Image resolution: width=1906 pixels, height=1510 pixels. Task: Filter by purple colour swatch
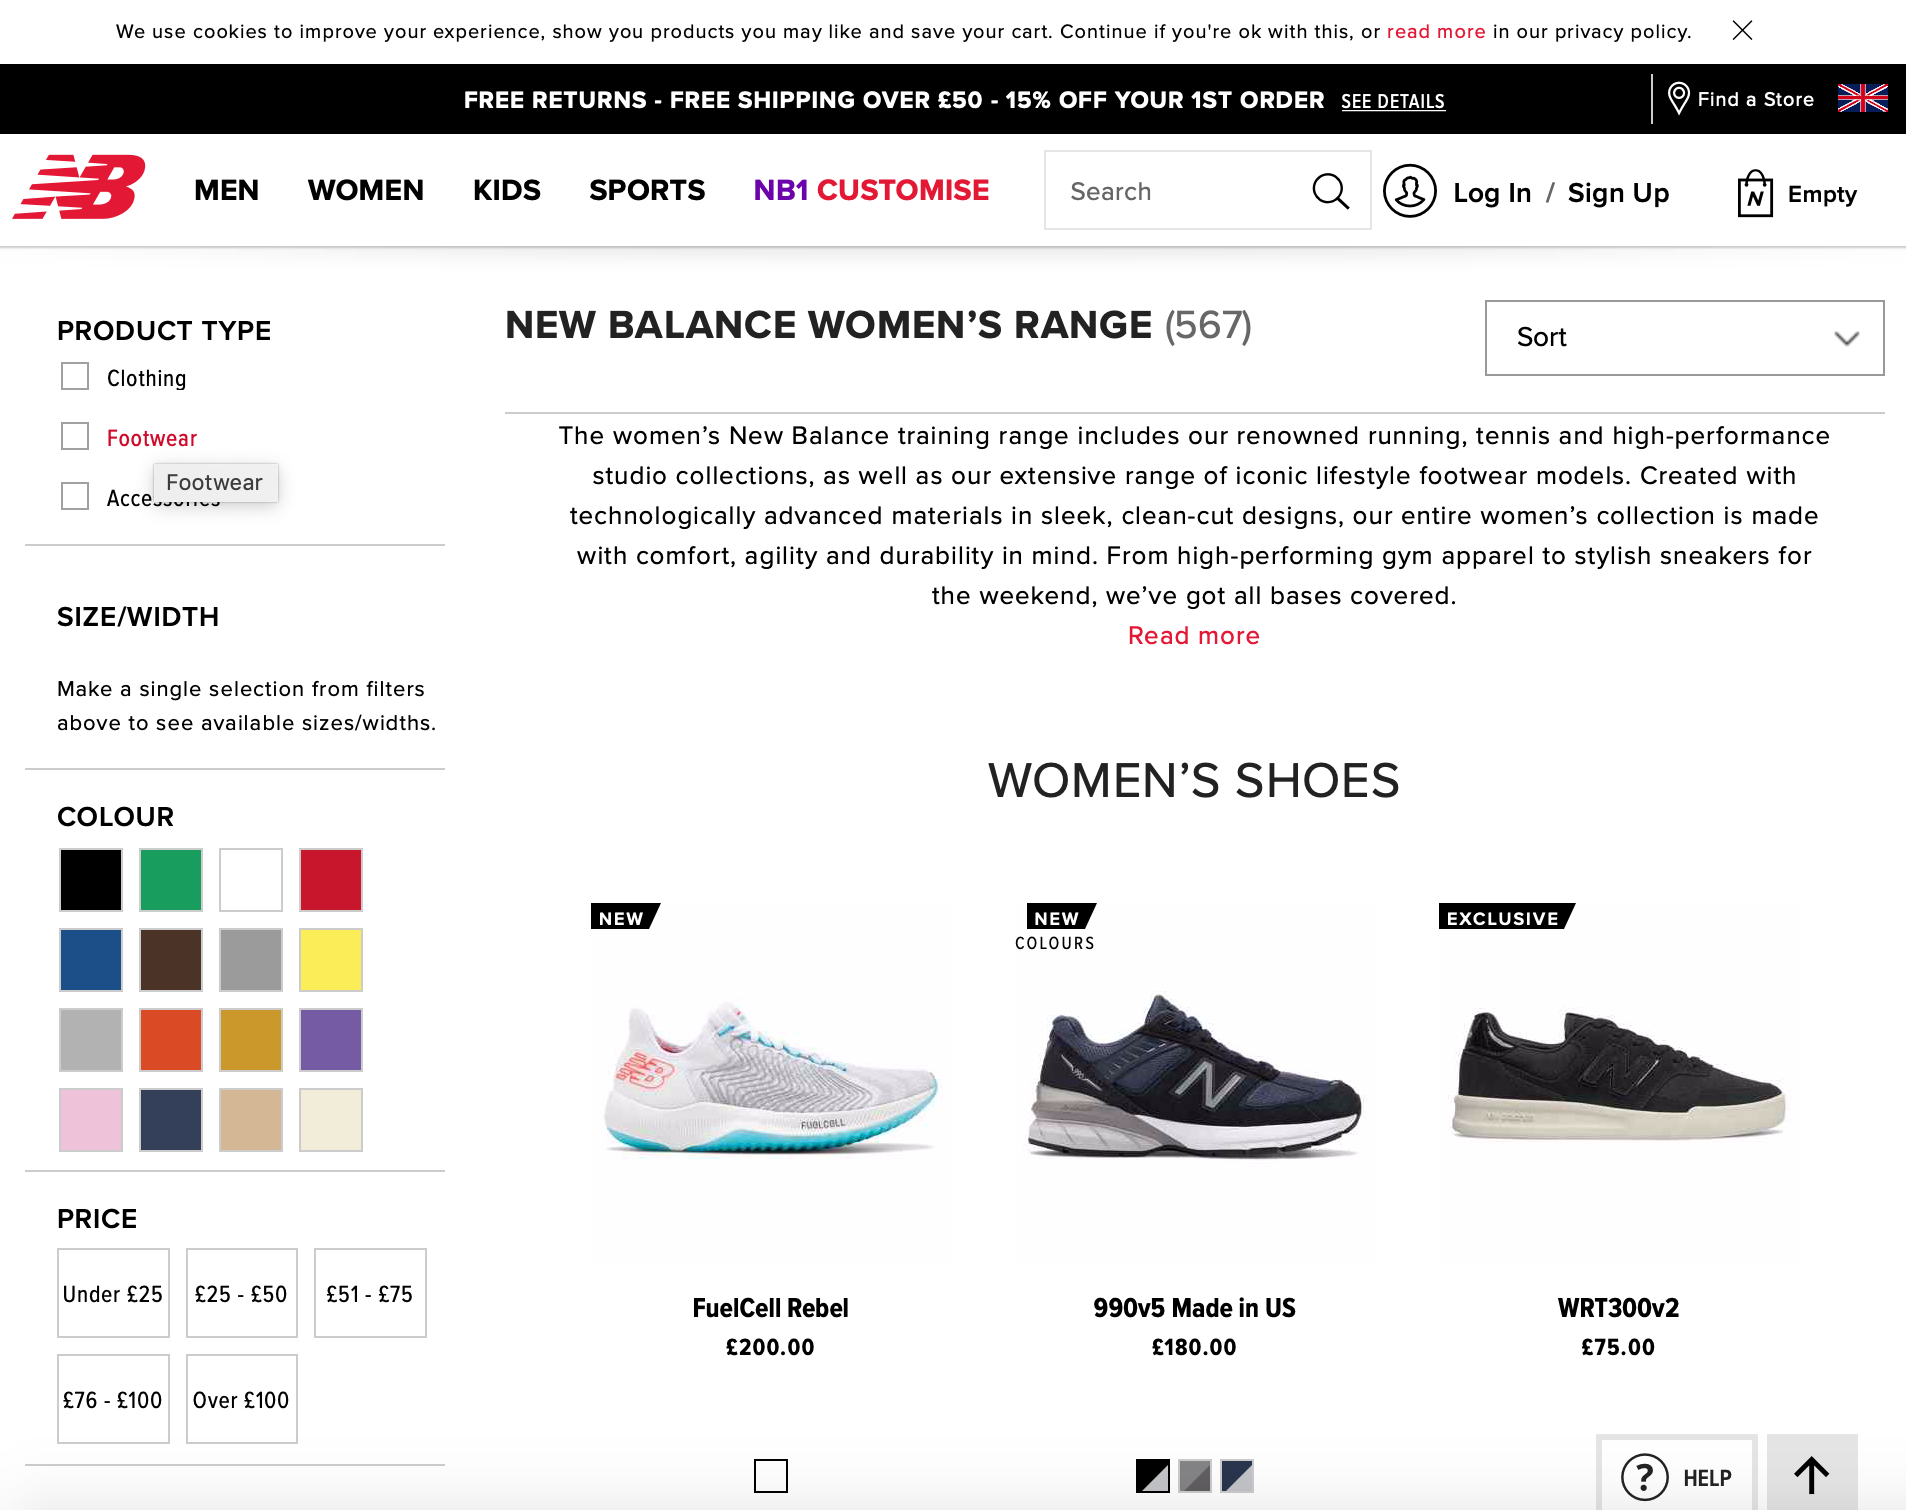click(331, 1040)
